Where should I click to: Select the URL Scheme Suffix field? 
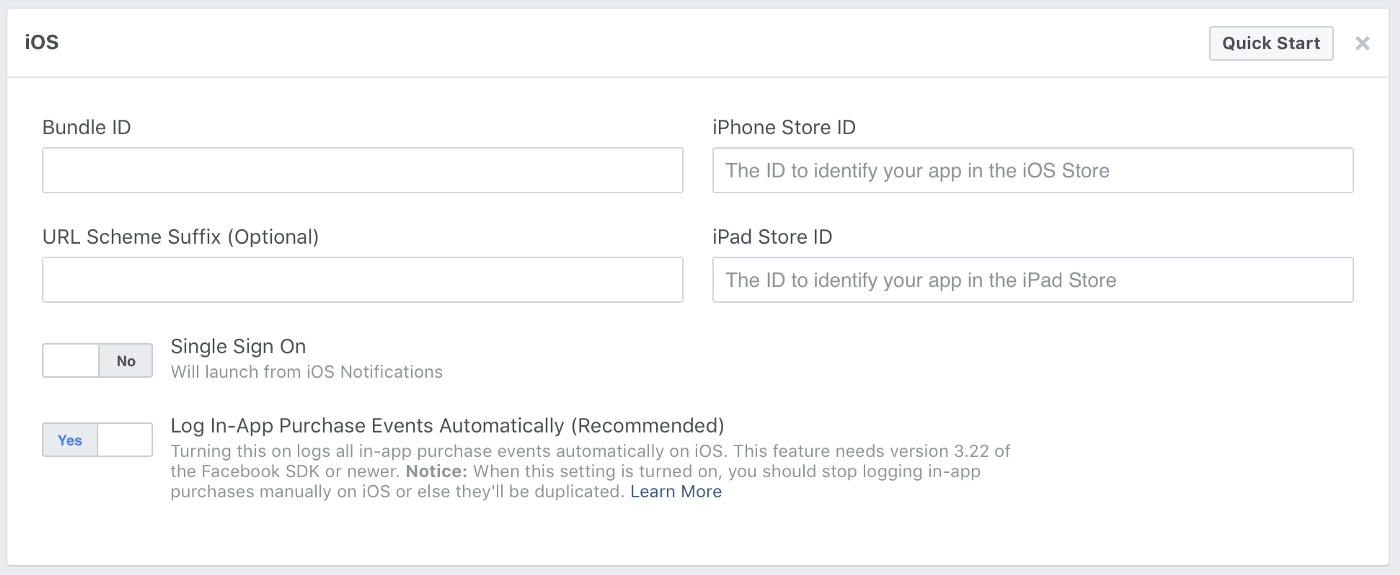362,280
